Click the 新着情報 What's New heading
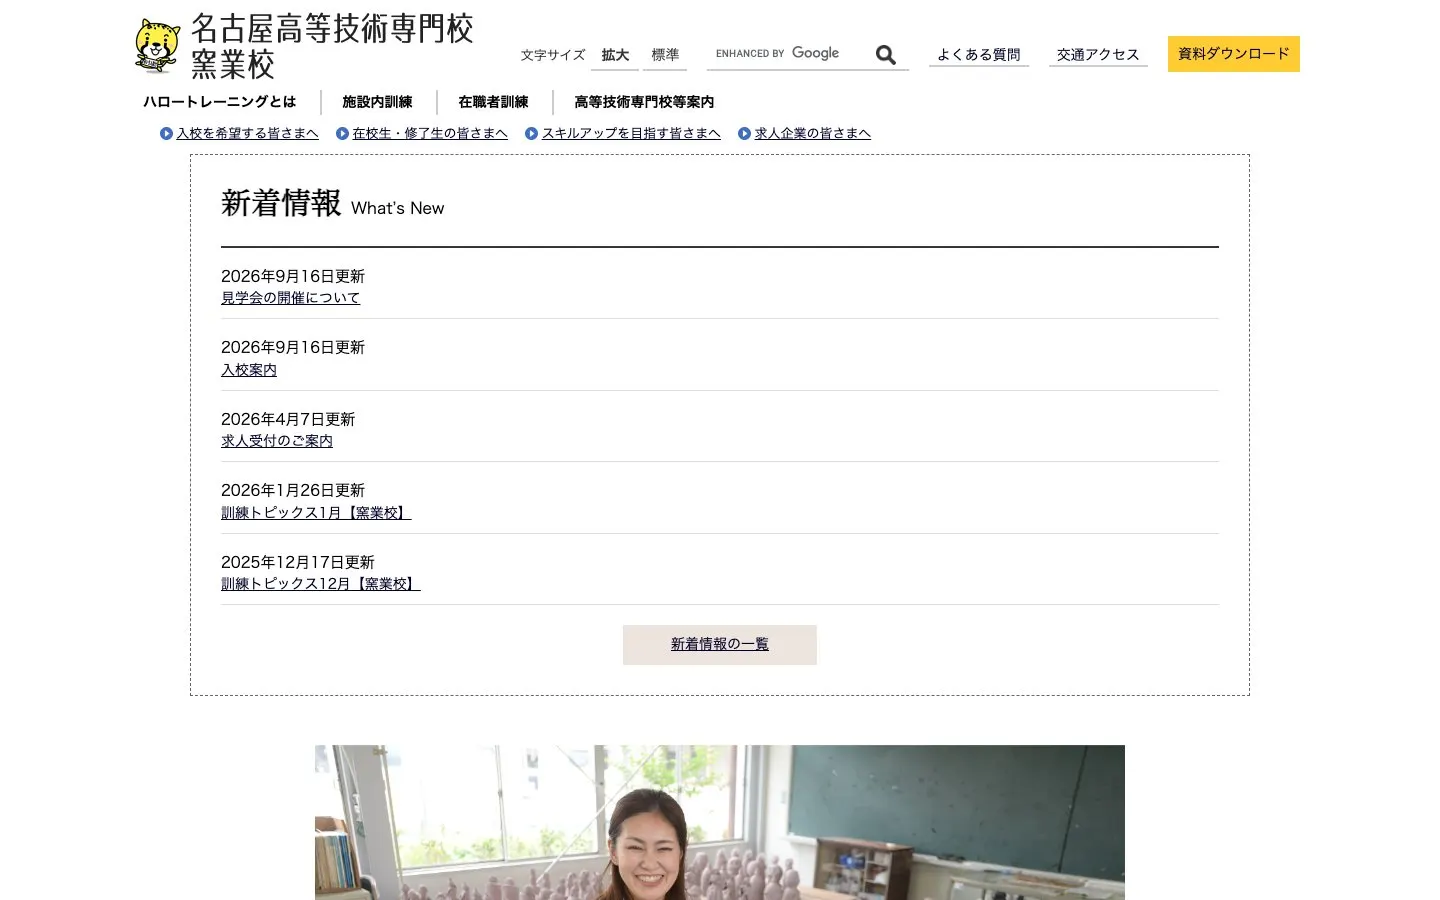 tap(333, 204)
